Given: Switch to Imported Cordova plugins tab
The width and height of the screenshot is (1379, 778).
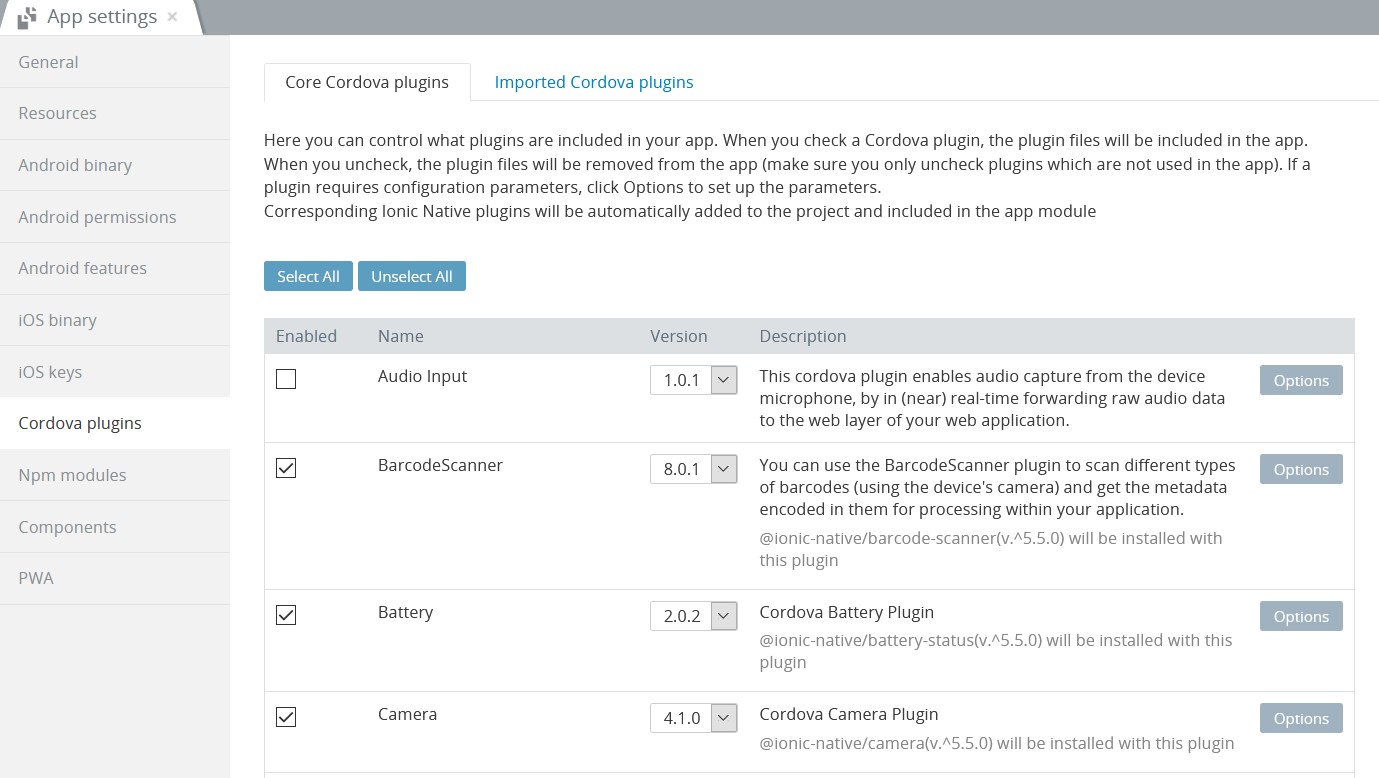Looking at the screenshot, I should (x=594, y=82).
